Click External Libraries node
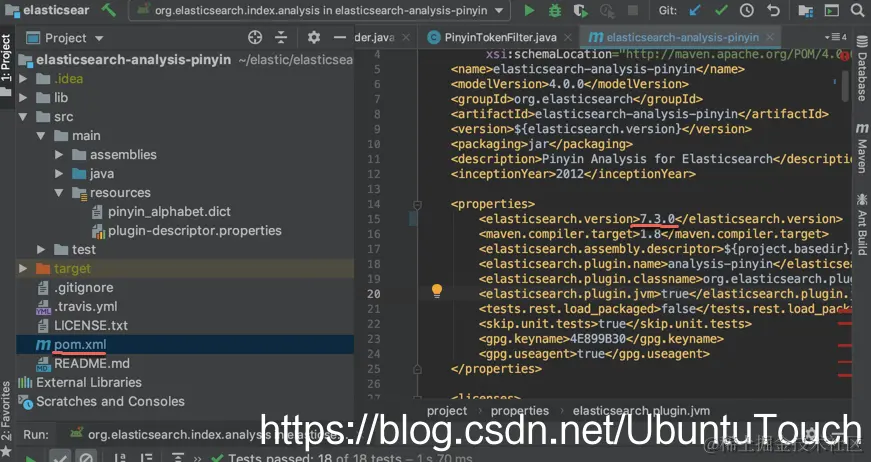 pos(89,383)
